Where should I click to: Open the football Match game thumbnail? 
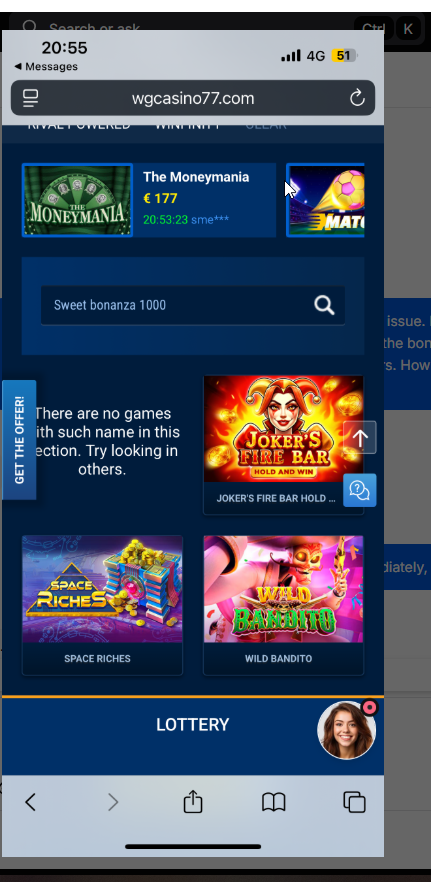point(326,200)
